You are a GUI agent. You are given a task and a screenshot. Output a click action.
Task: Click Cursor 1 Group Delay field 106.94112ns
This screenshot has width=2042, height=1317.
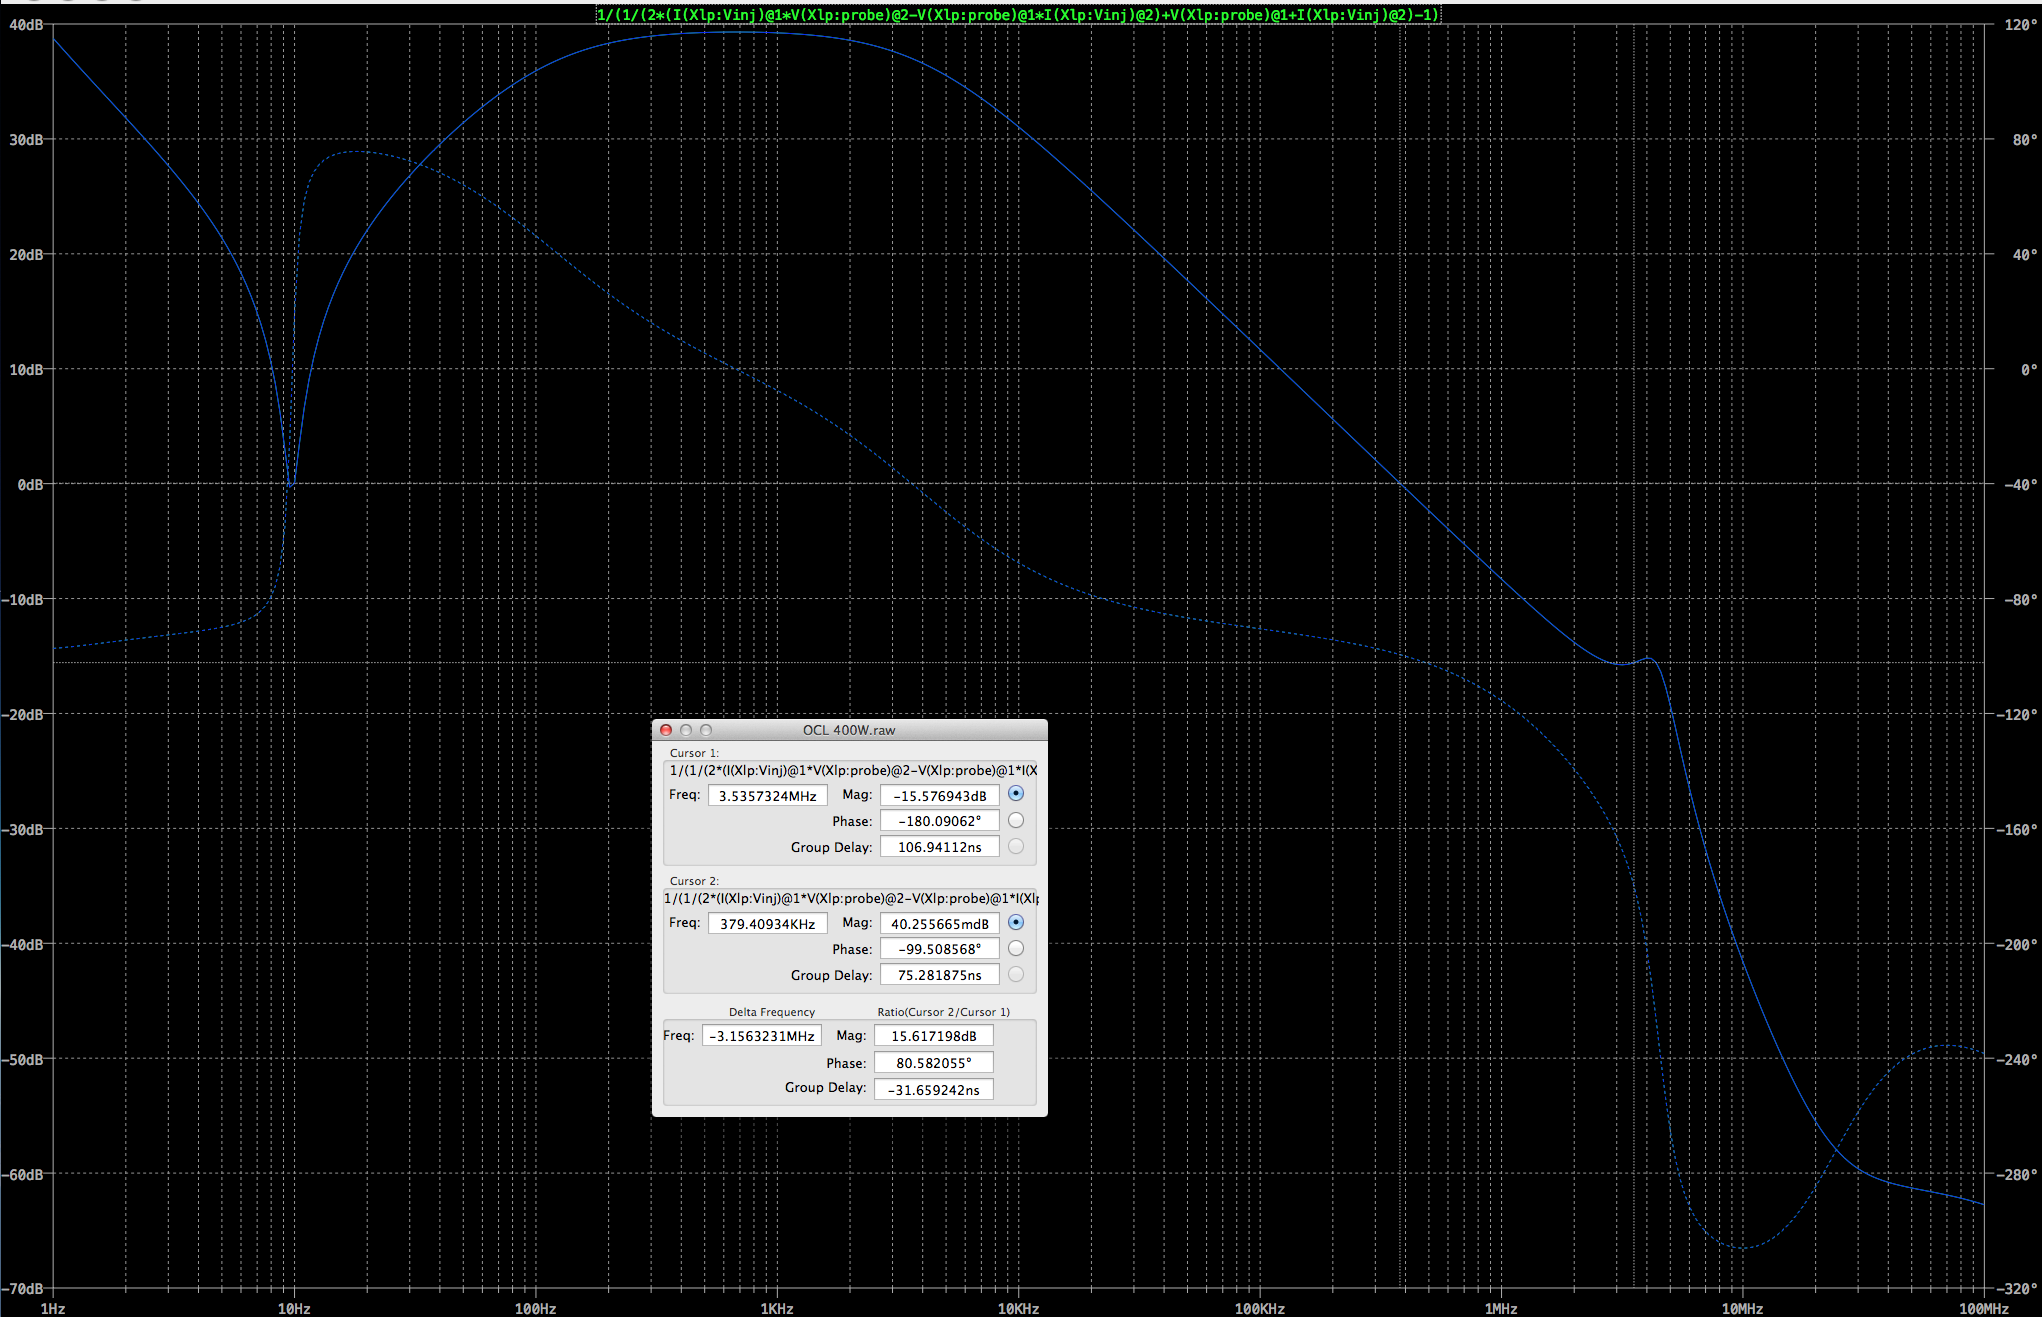coord(939,847)
